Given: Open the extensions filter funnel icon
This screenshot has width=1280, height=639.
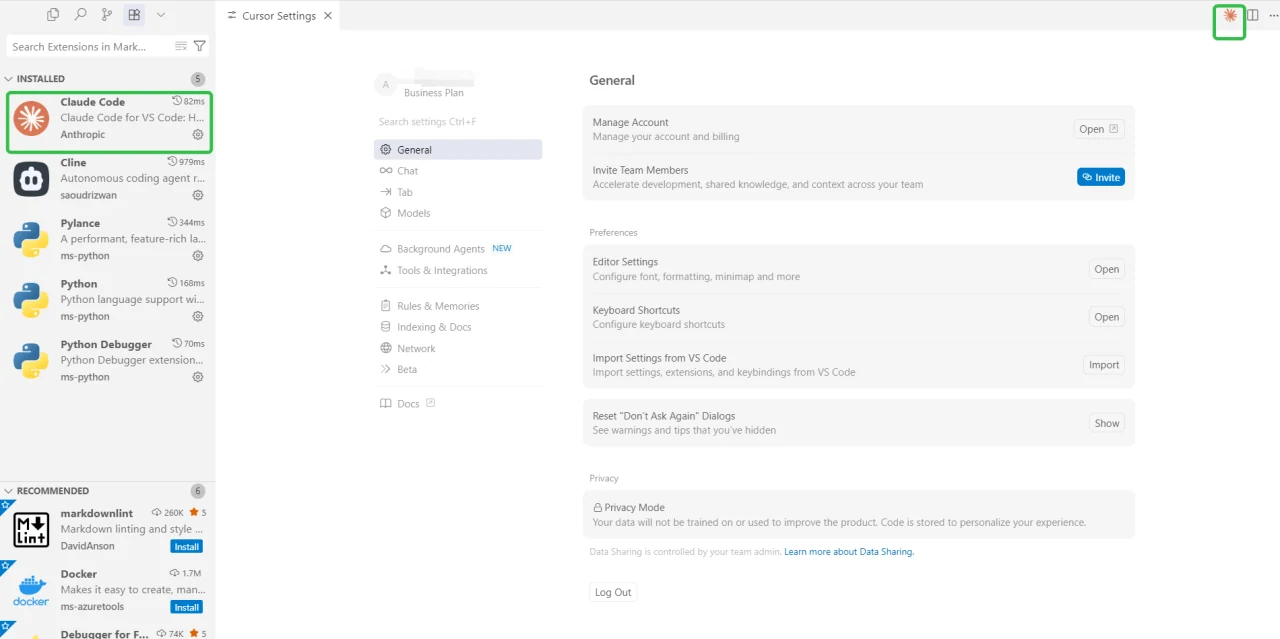Looking at the screenshot, I should tap(200, 46).
